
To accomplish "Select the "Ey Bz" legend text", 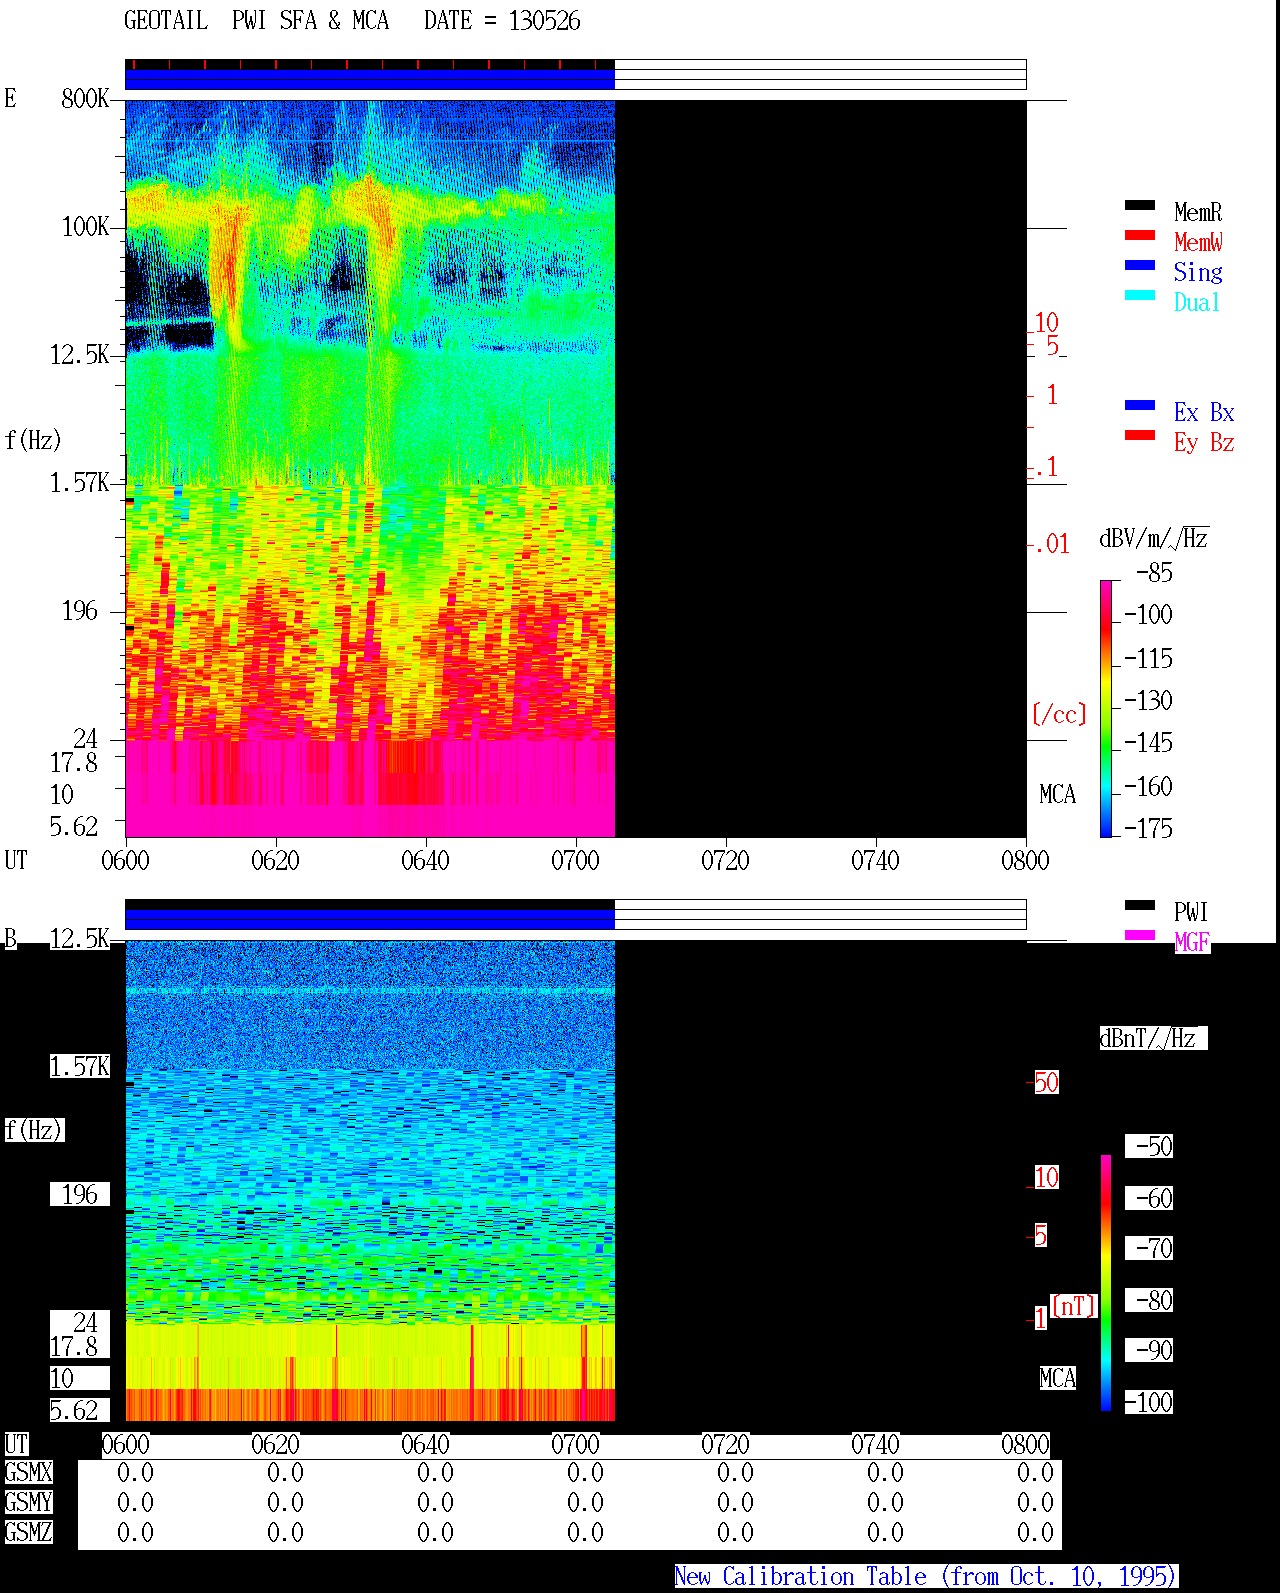I will (x=1204, y=442).
